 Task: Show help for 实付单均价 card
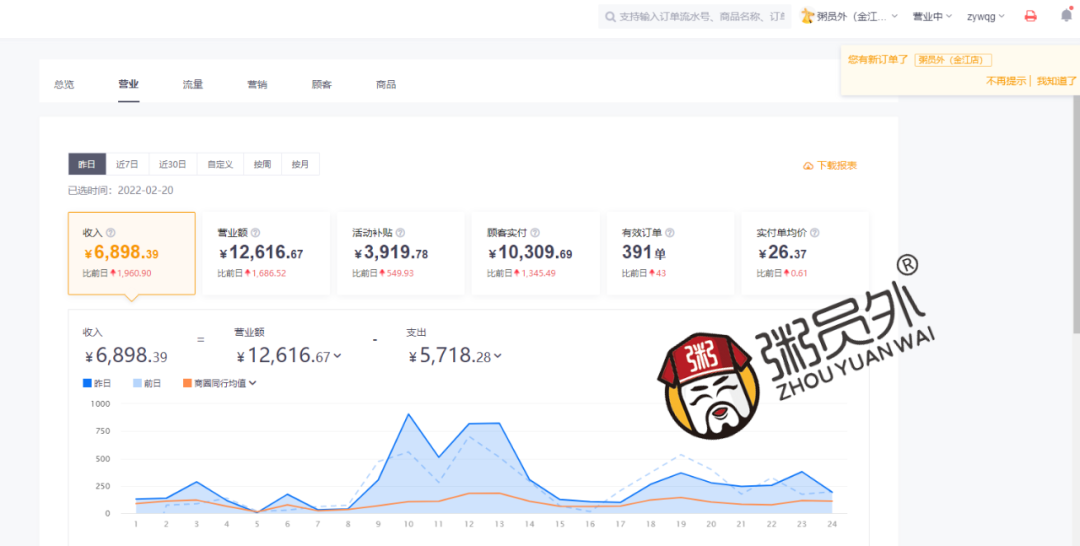(815, 233)
